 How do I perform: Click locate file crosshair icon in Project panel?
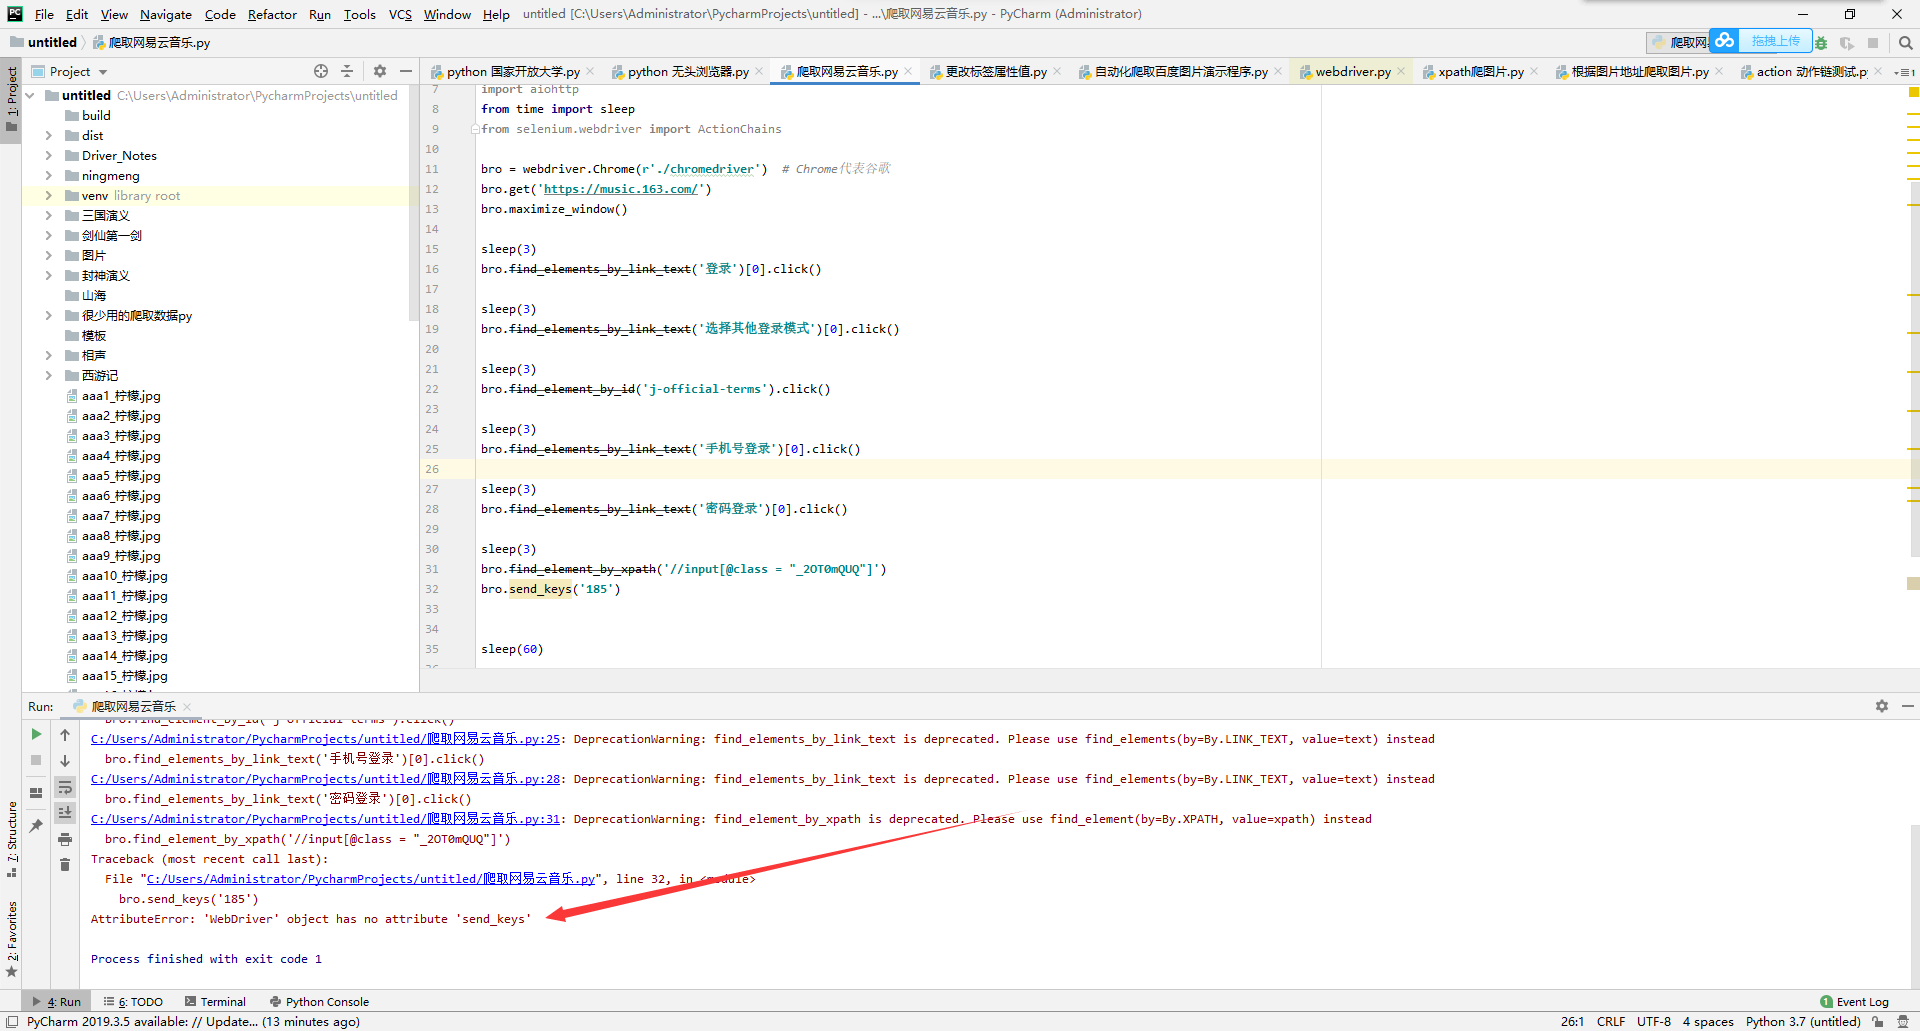(x=321, y=71)
